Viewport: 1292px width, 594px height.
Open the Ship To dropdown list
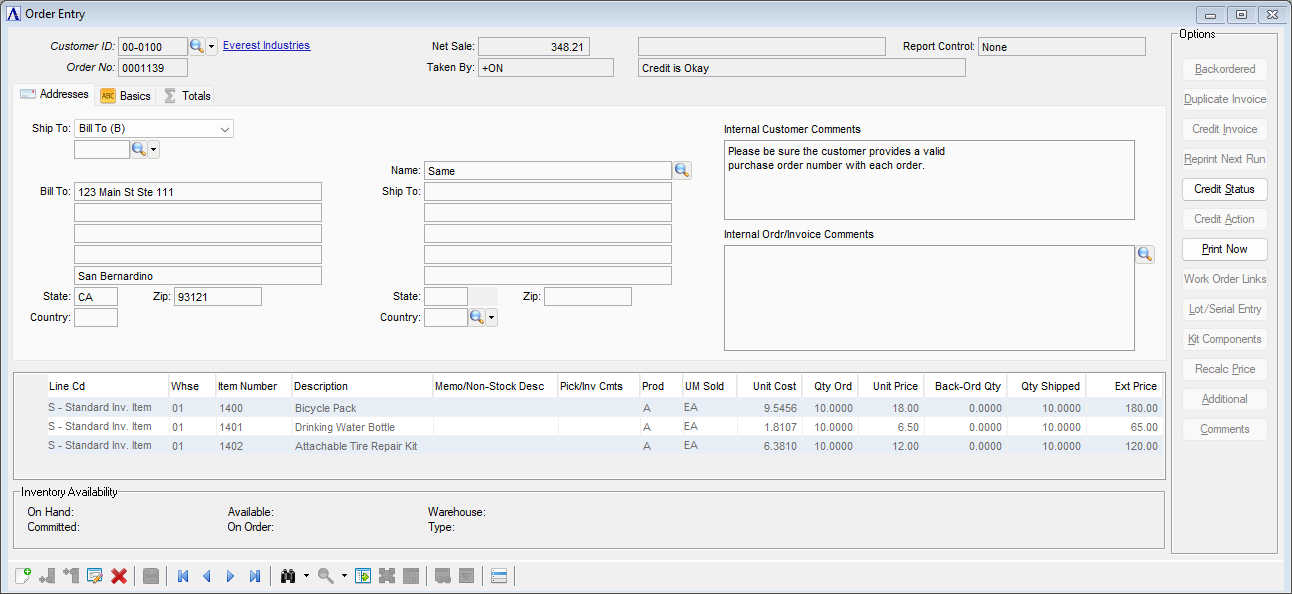(224, 129)
